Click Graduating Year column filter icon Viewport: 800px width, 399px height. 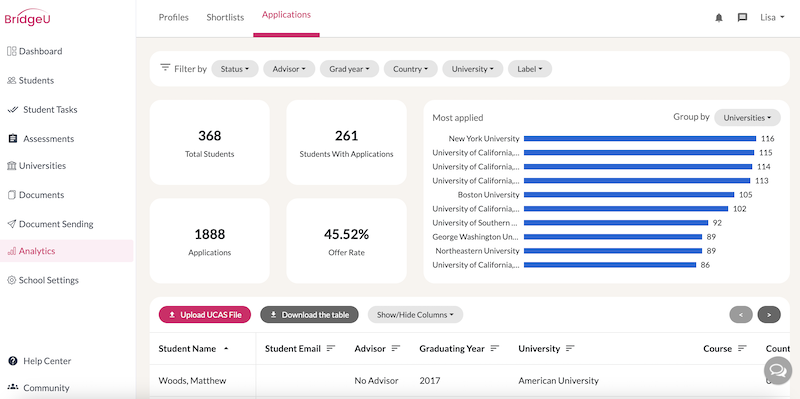(x=494, y=348)
